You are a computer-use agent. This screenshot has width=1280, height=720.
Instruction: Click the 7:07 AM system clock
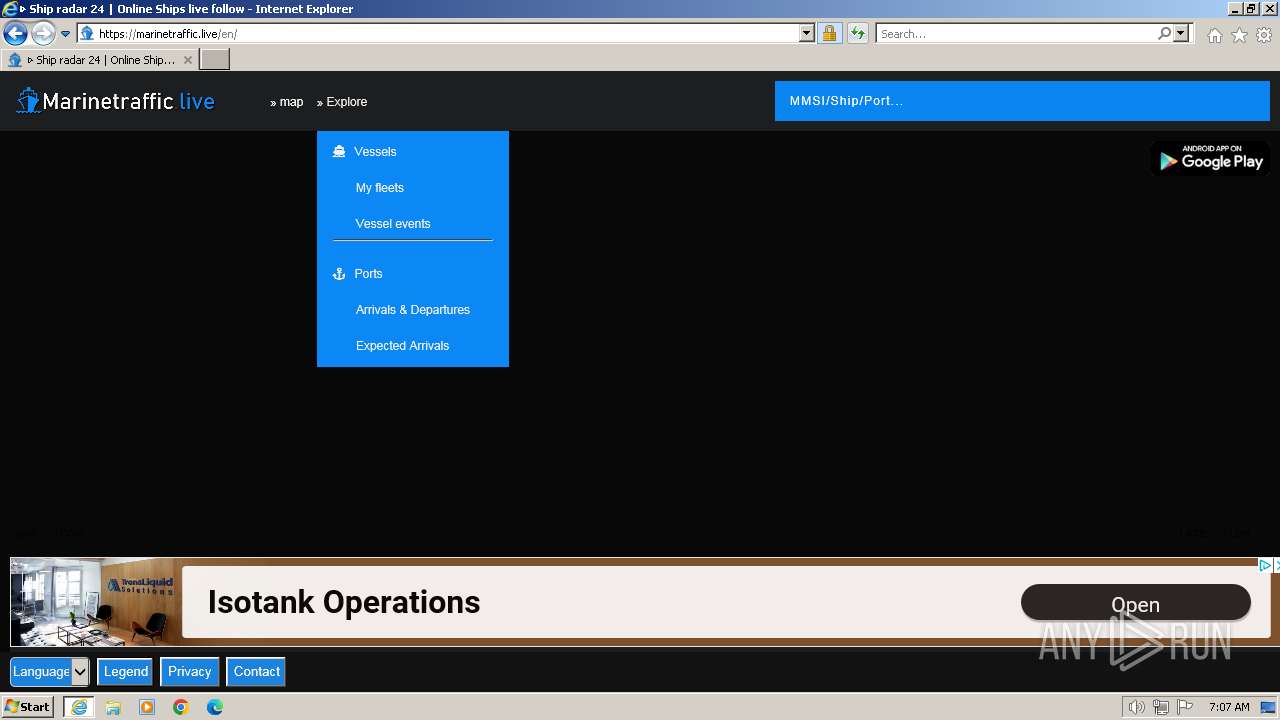click(1229, 707)
